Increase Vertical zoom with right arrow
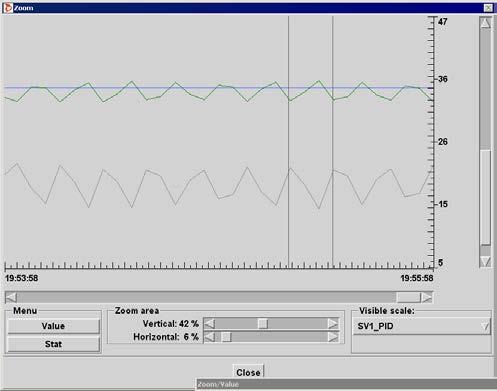Screen dimensions: 497x391 click(333, 324)
